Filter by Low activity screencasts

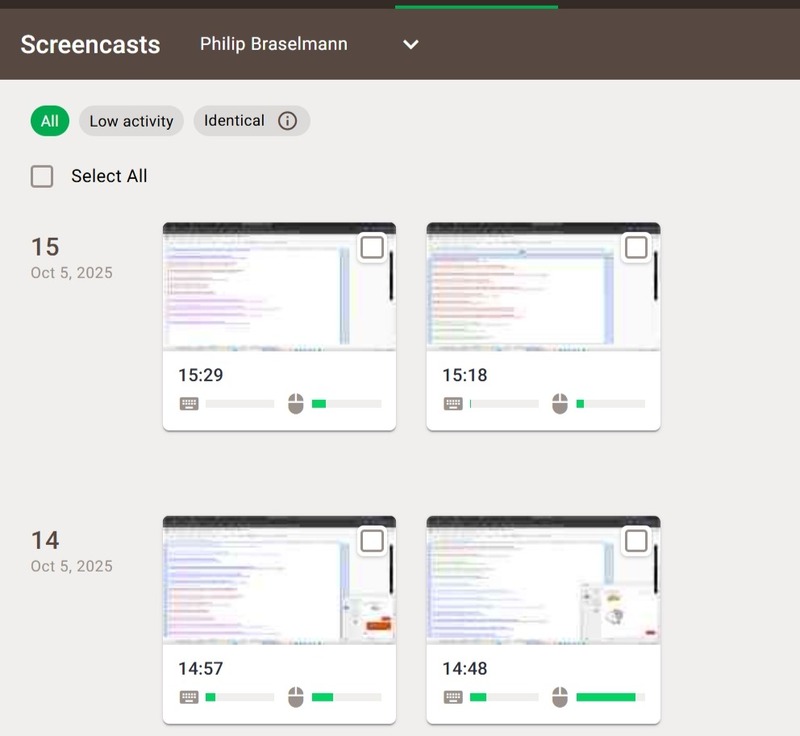click(131, 121)
